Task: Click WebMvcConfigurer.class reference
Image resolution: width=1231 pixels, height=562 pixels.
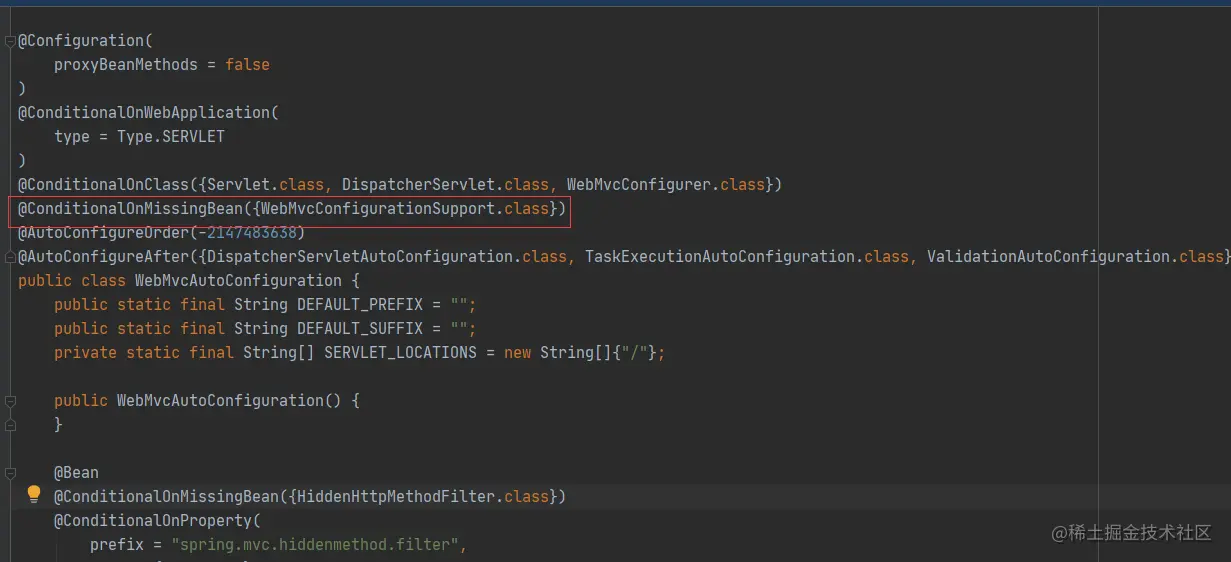Action: pos(666,185)
